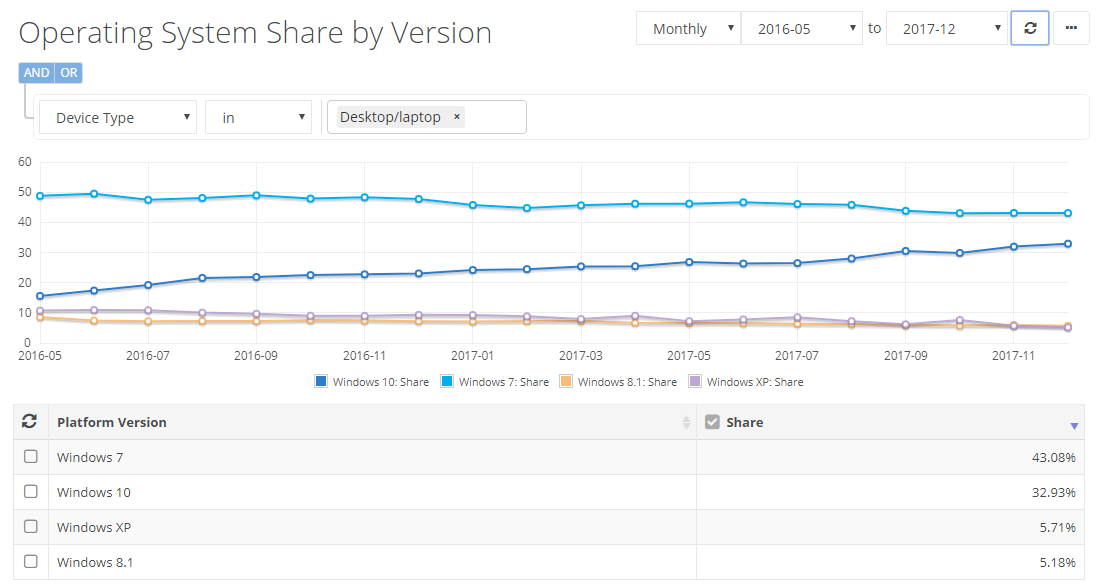Check the Windows 7 row checkbox
The width and height of the screenshot is (1100, 588).
(x=31, y=457)
